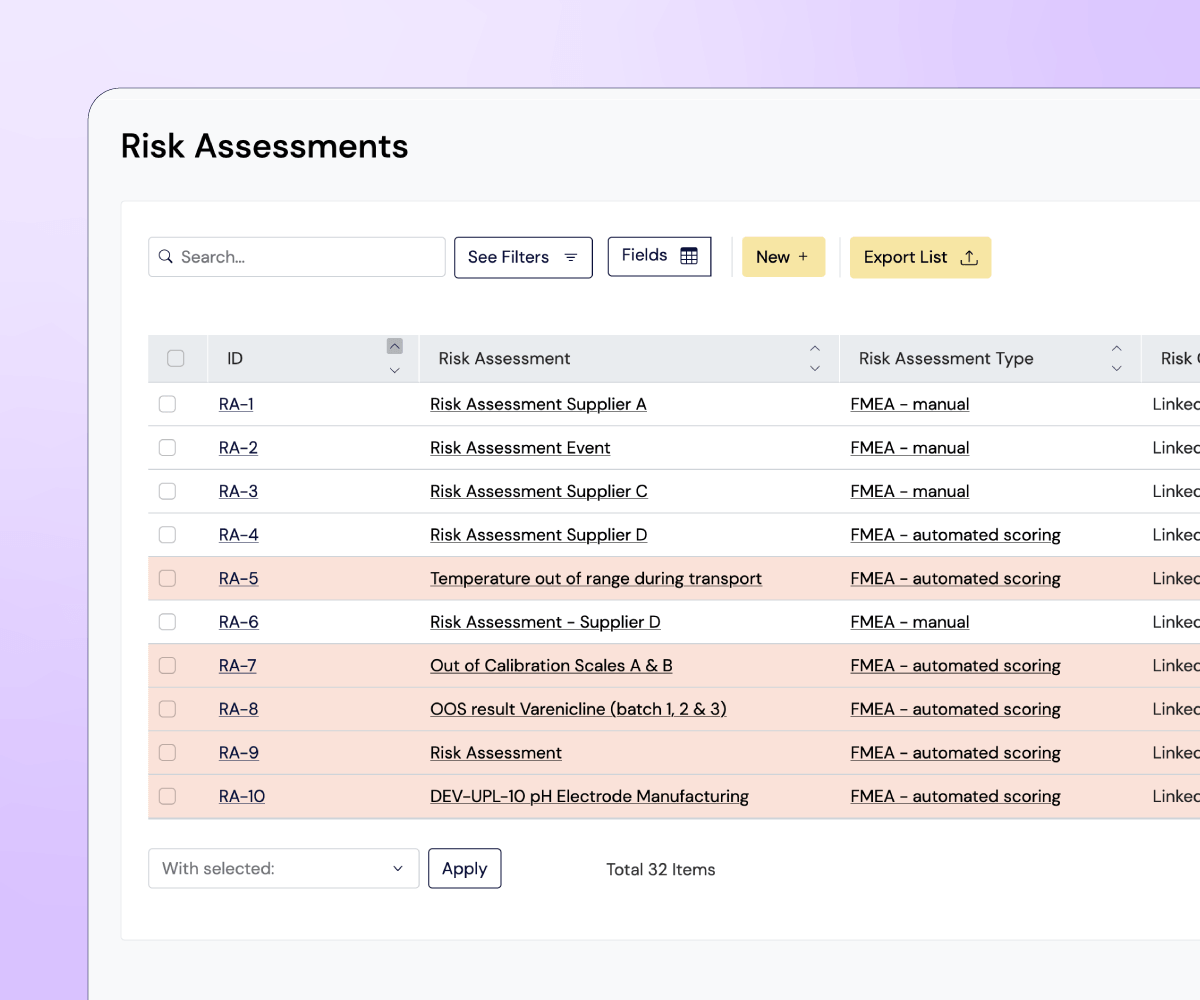Screen dimensions: 1200x1000
Task: Open the RA-2 ID link
Action: pos(238,448)
